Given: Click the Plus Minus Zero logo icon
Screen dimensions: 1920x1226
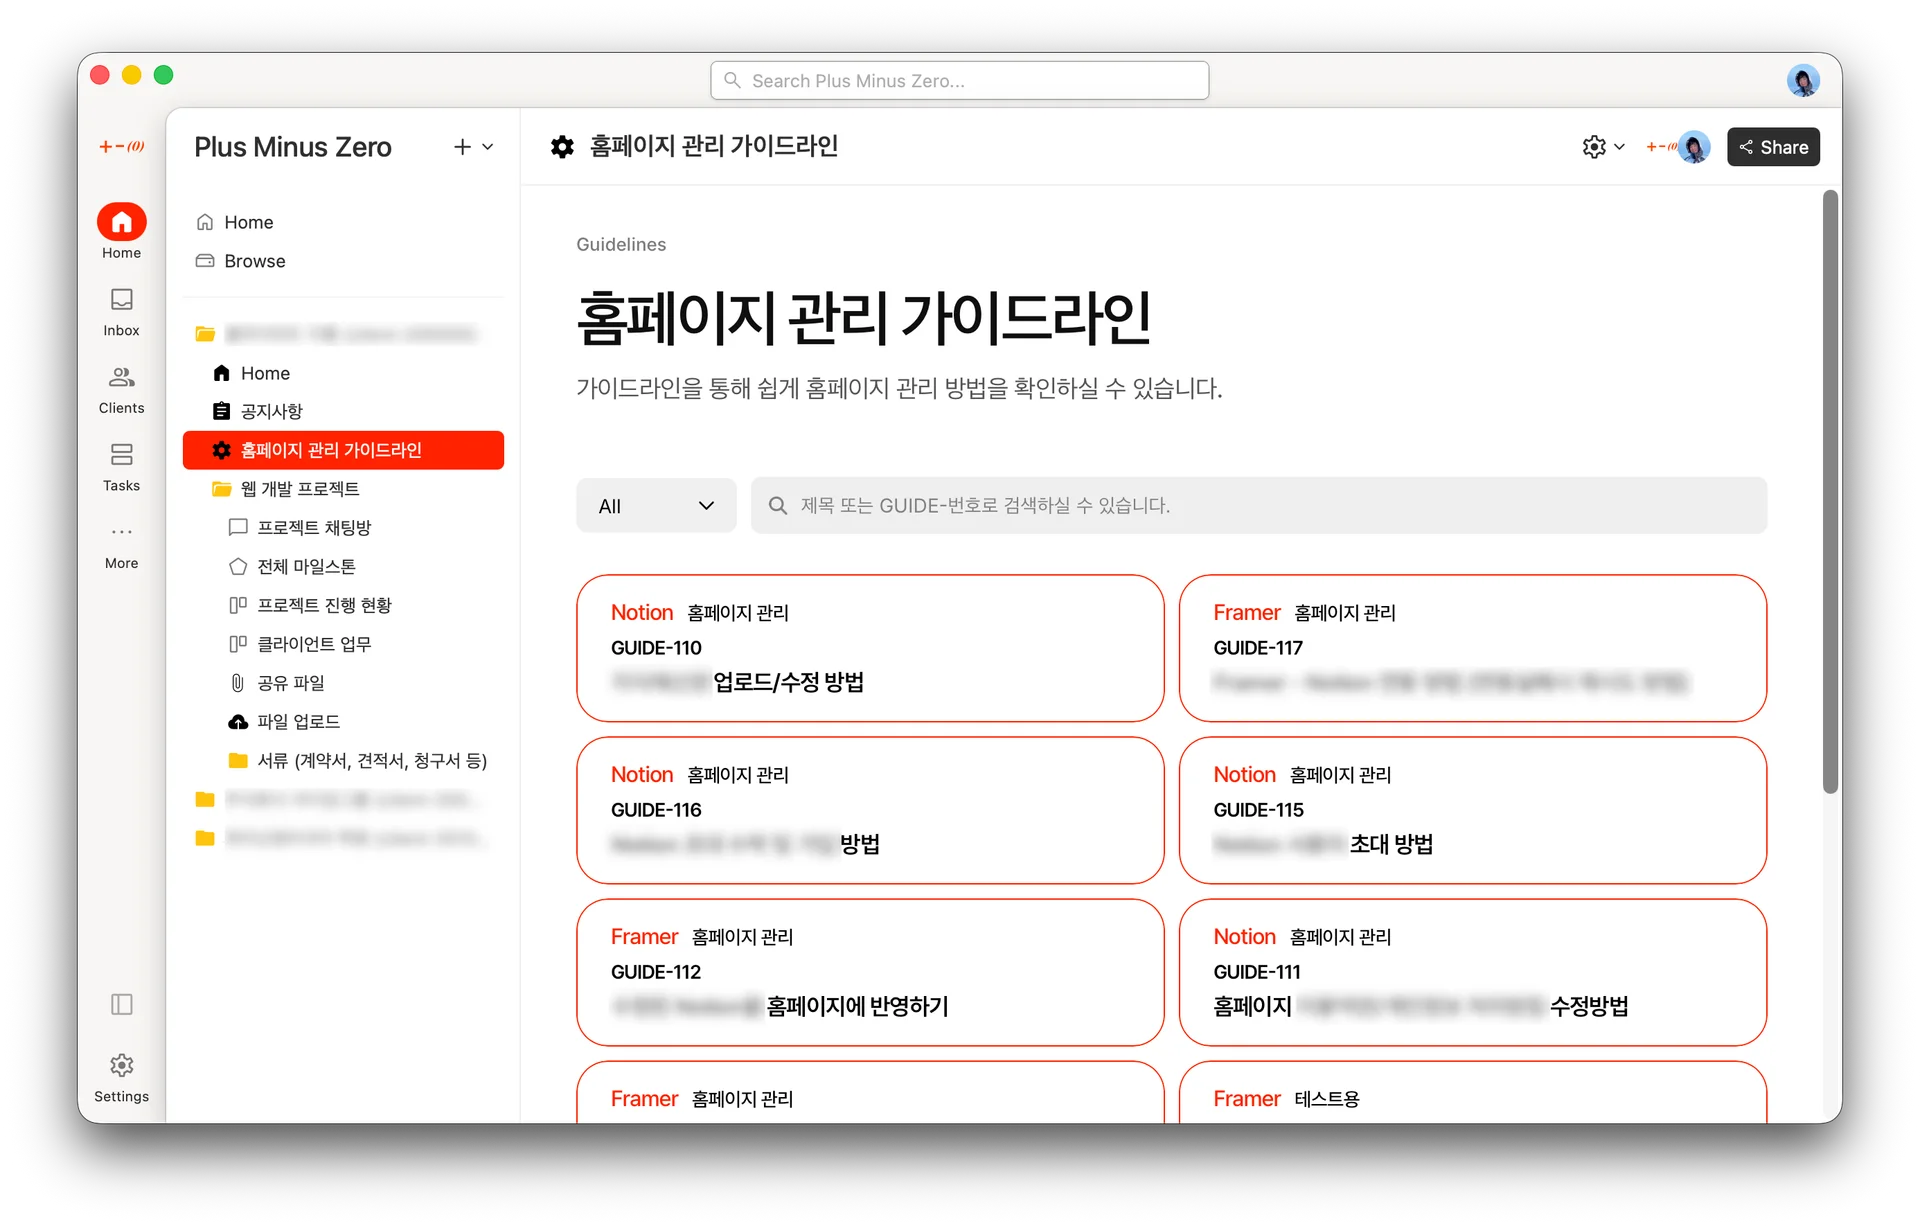Looking at the screenshot, I should pos(121,147).
